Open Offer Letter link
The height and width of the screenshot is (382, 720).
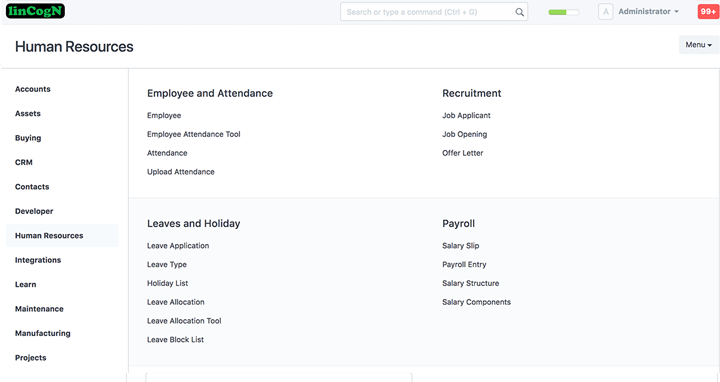pyautogui.click(x=462, y=153)
